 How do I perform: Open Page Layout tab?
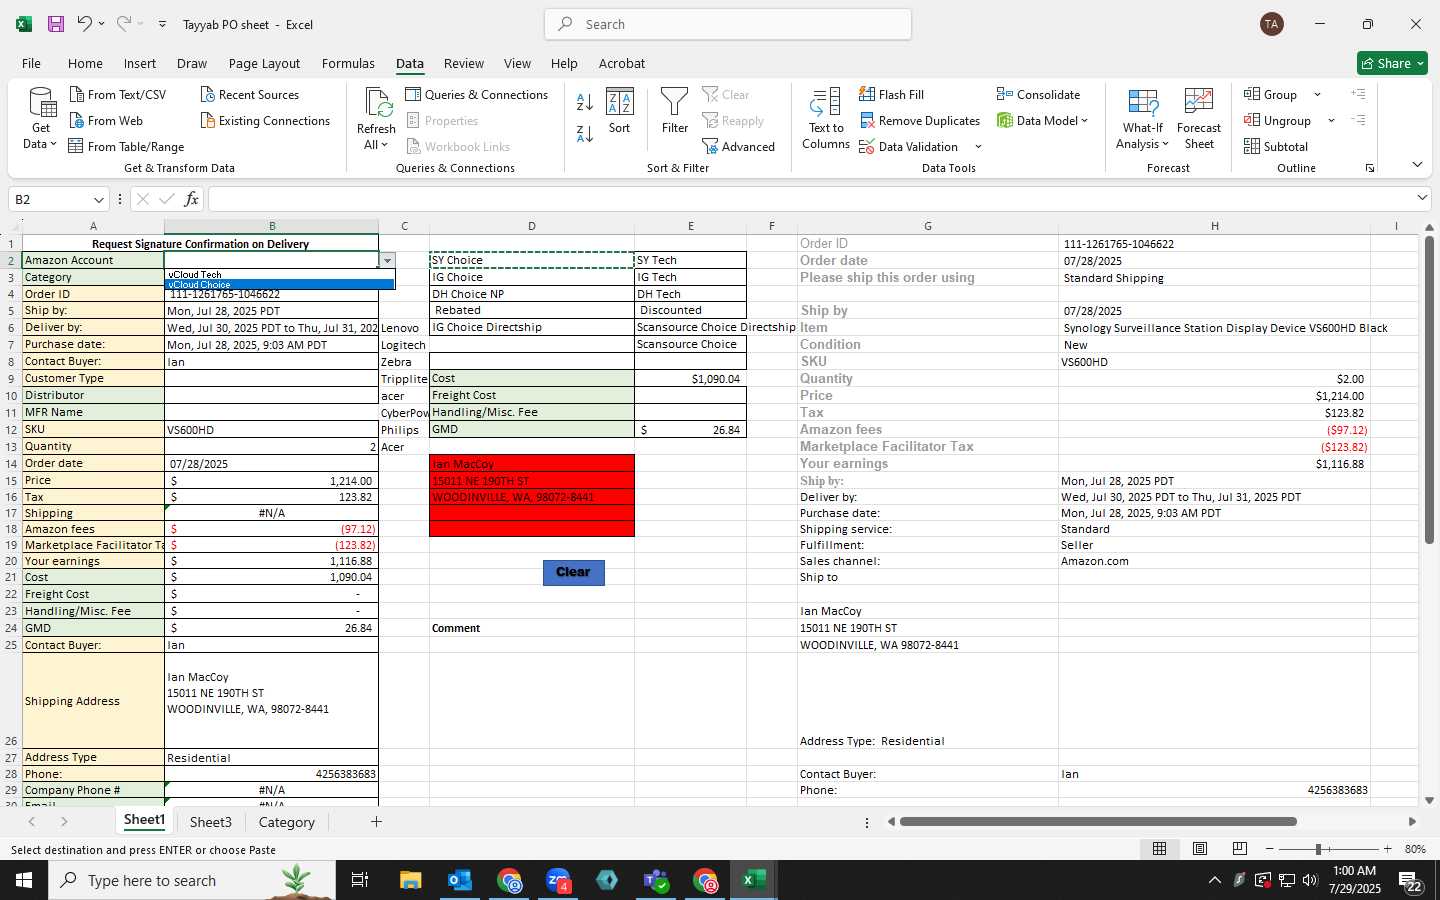(x=264, y=63)
